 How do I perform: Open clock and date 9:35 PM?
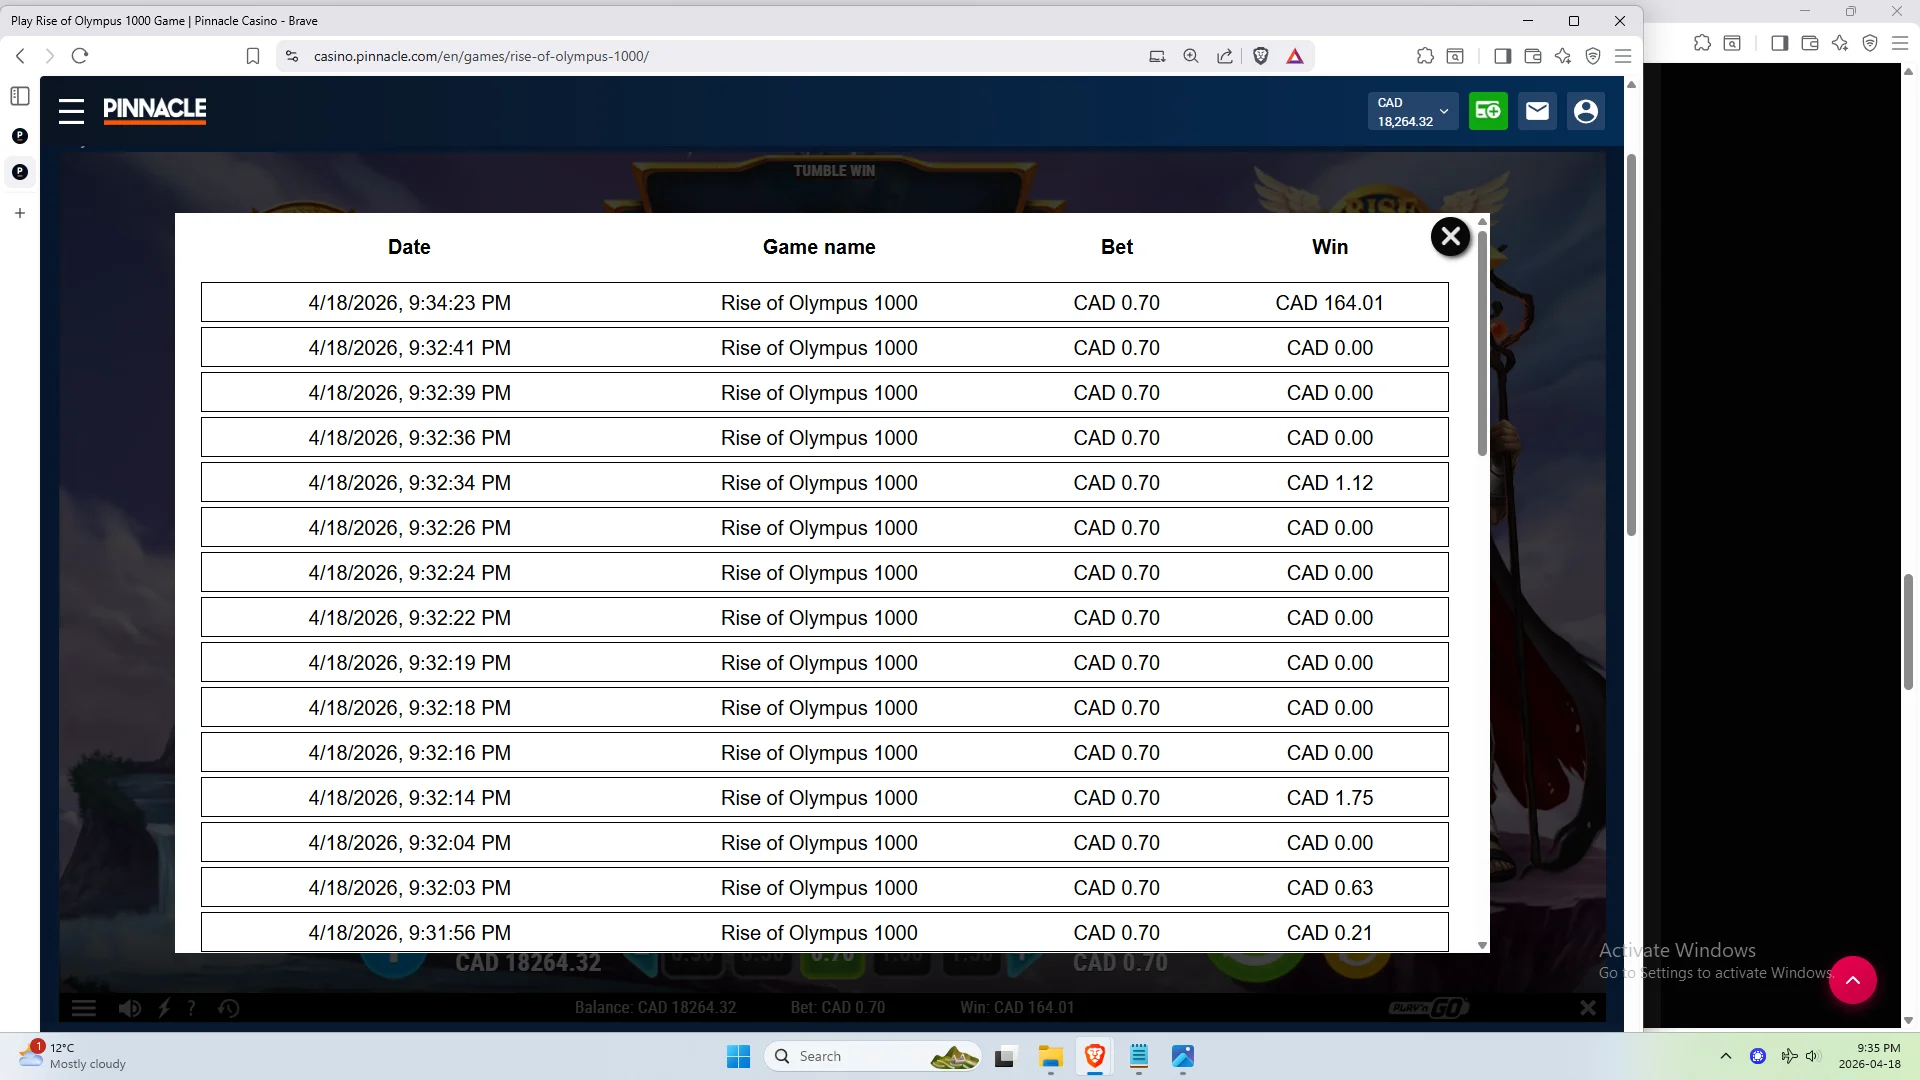pos(1869,1056)
